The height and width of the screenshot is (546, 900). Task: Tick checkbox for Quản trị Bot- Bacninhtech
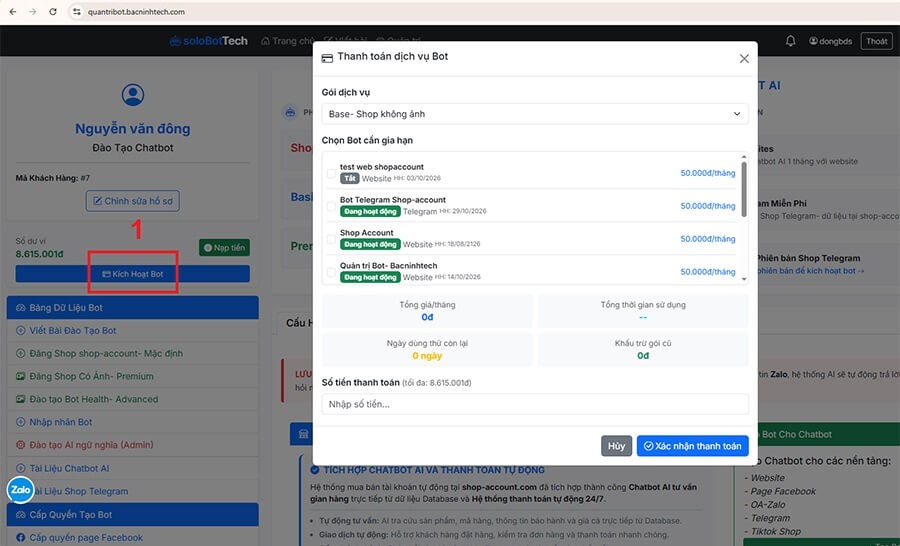[331, 272]
